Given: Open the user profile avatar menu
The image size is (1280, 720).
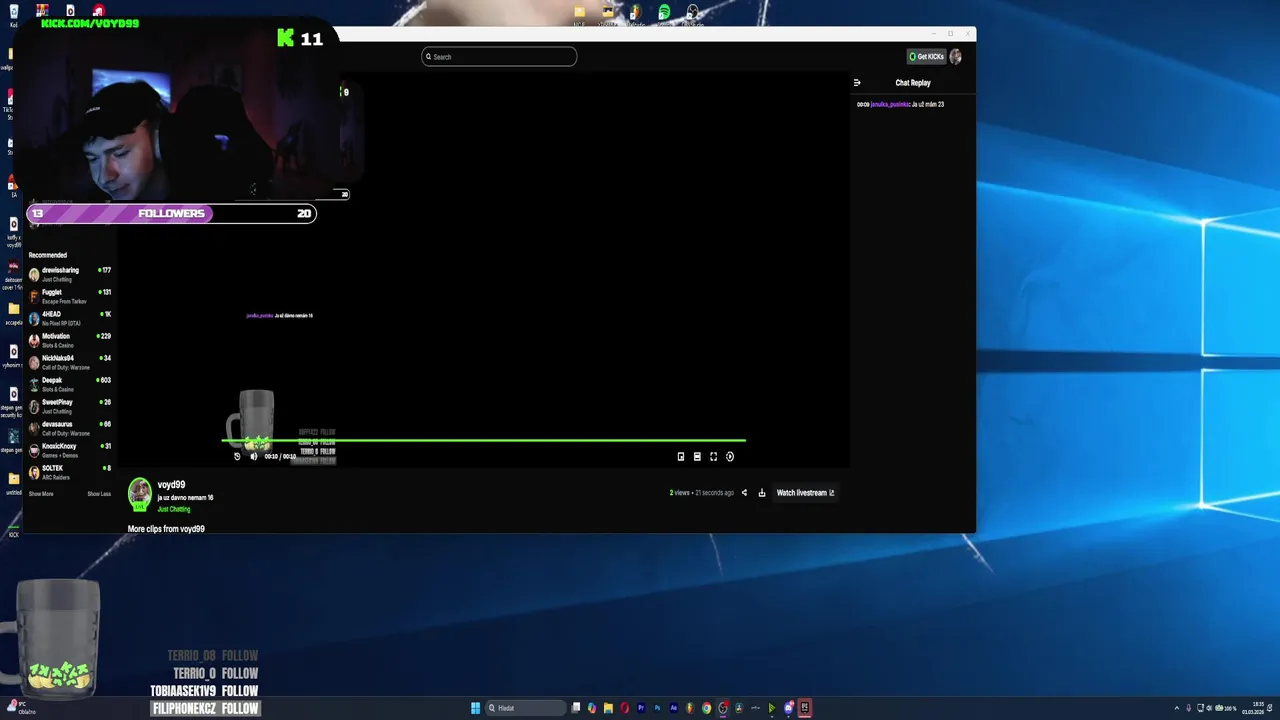Looking at the screenshot, I should pyautogui.click(x=956, y=57).
